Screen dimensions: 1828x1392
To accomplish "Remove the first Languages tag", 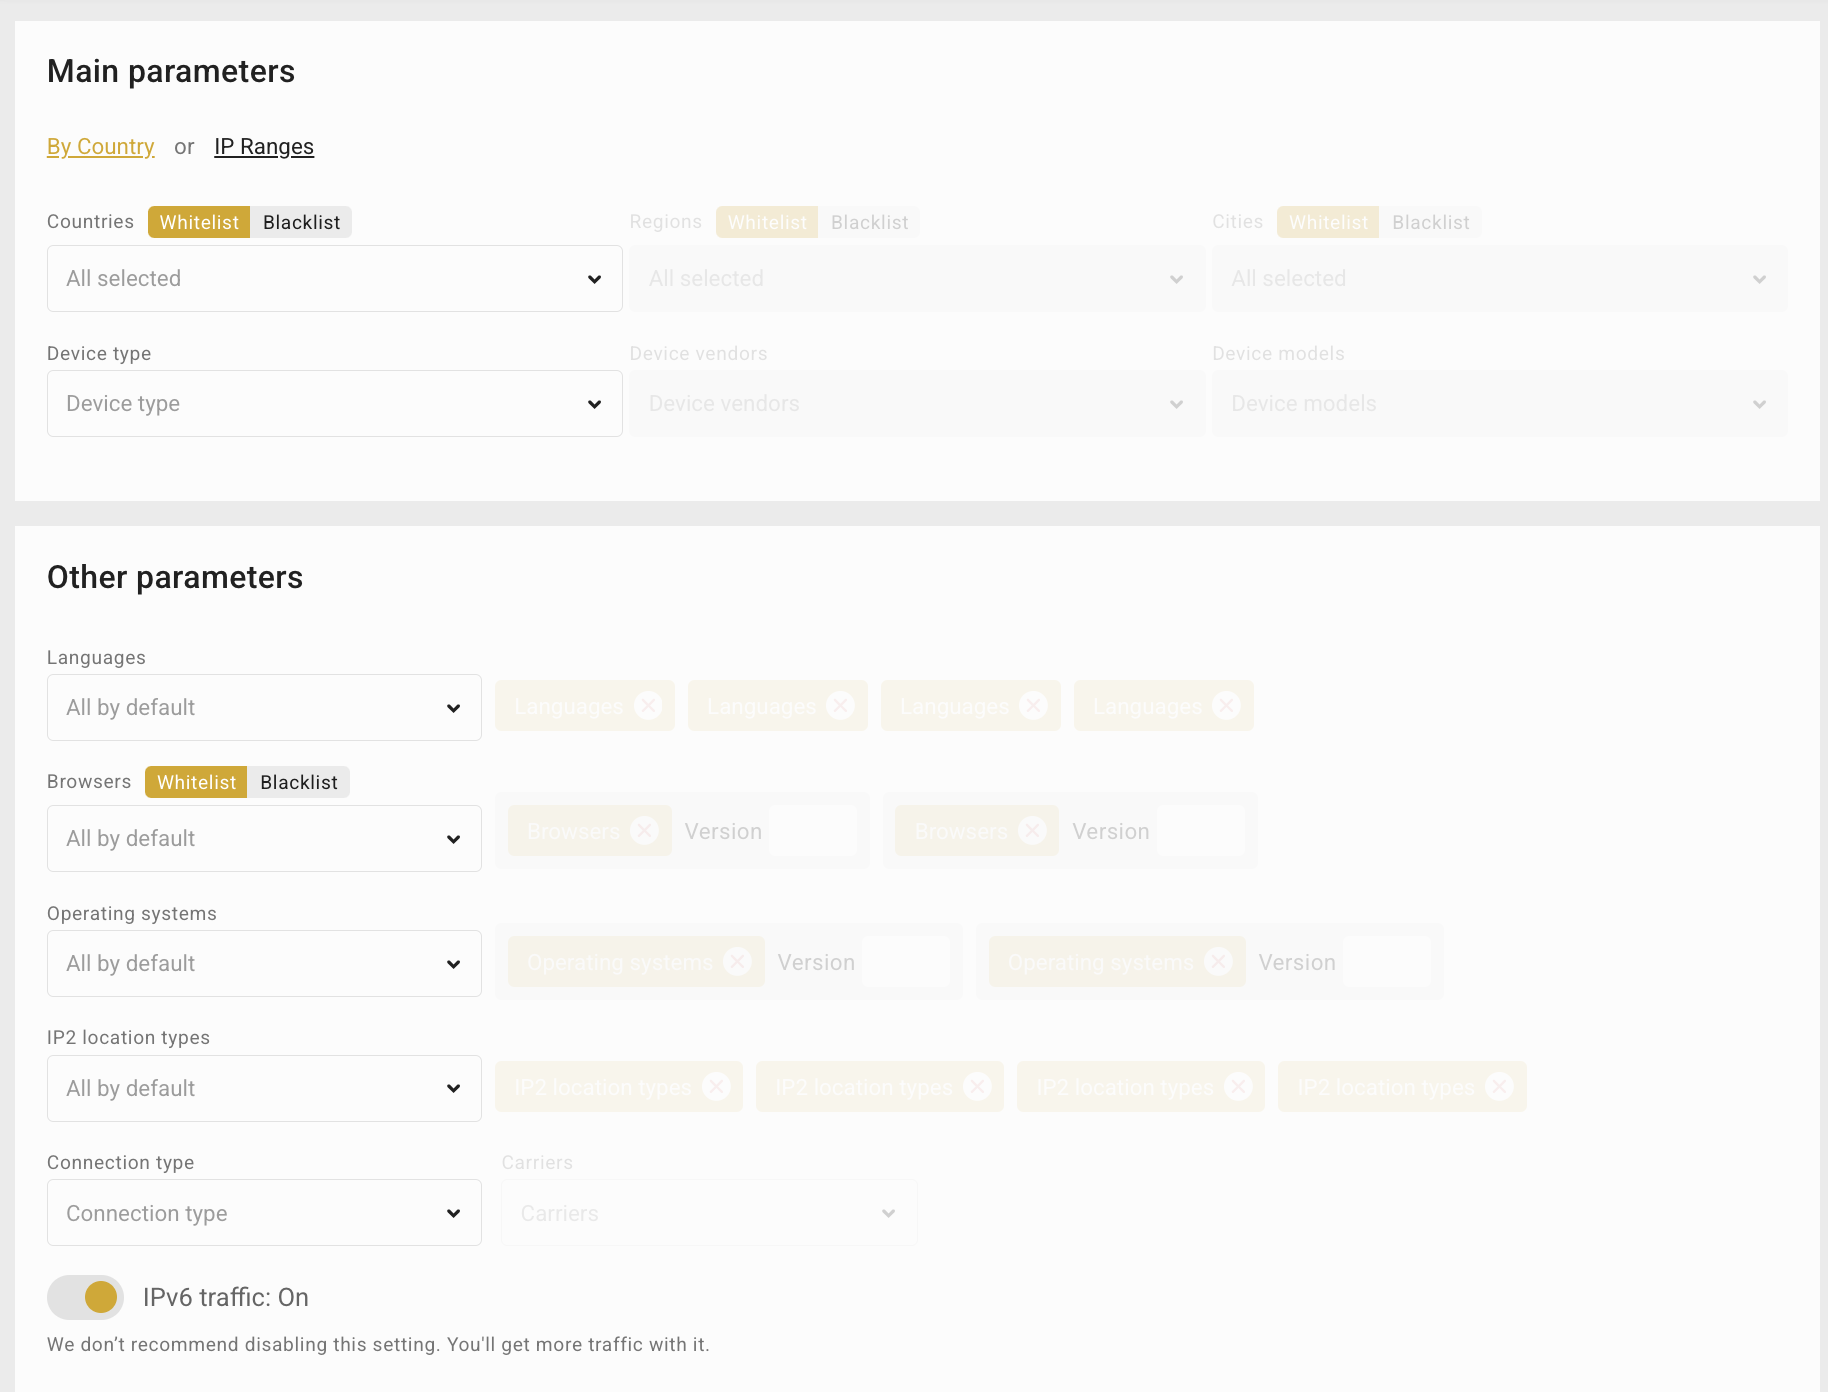I will [x=648, y=706].
